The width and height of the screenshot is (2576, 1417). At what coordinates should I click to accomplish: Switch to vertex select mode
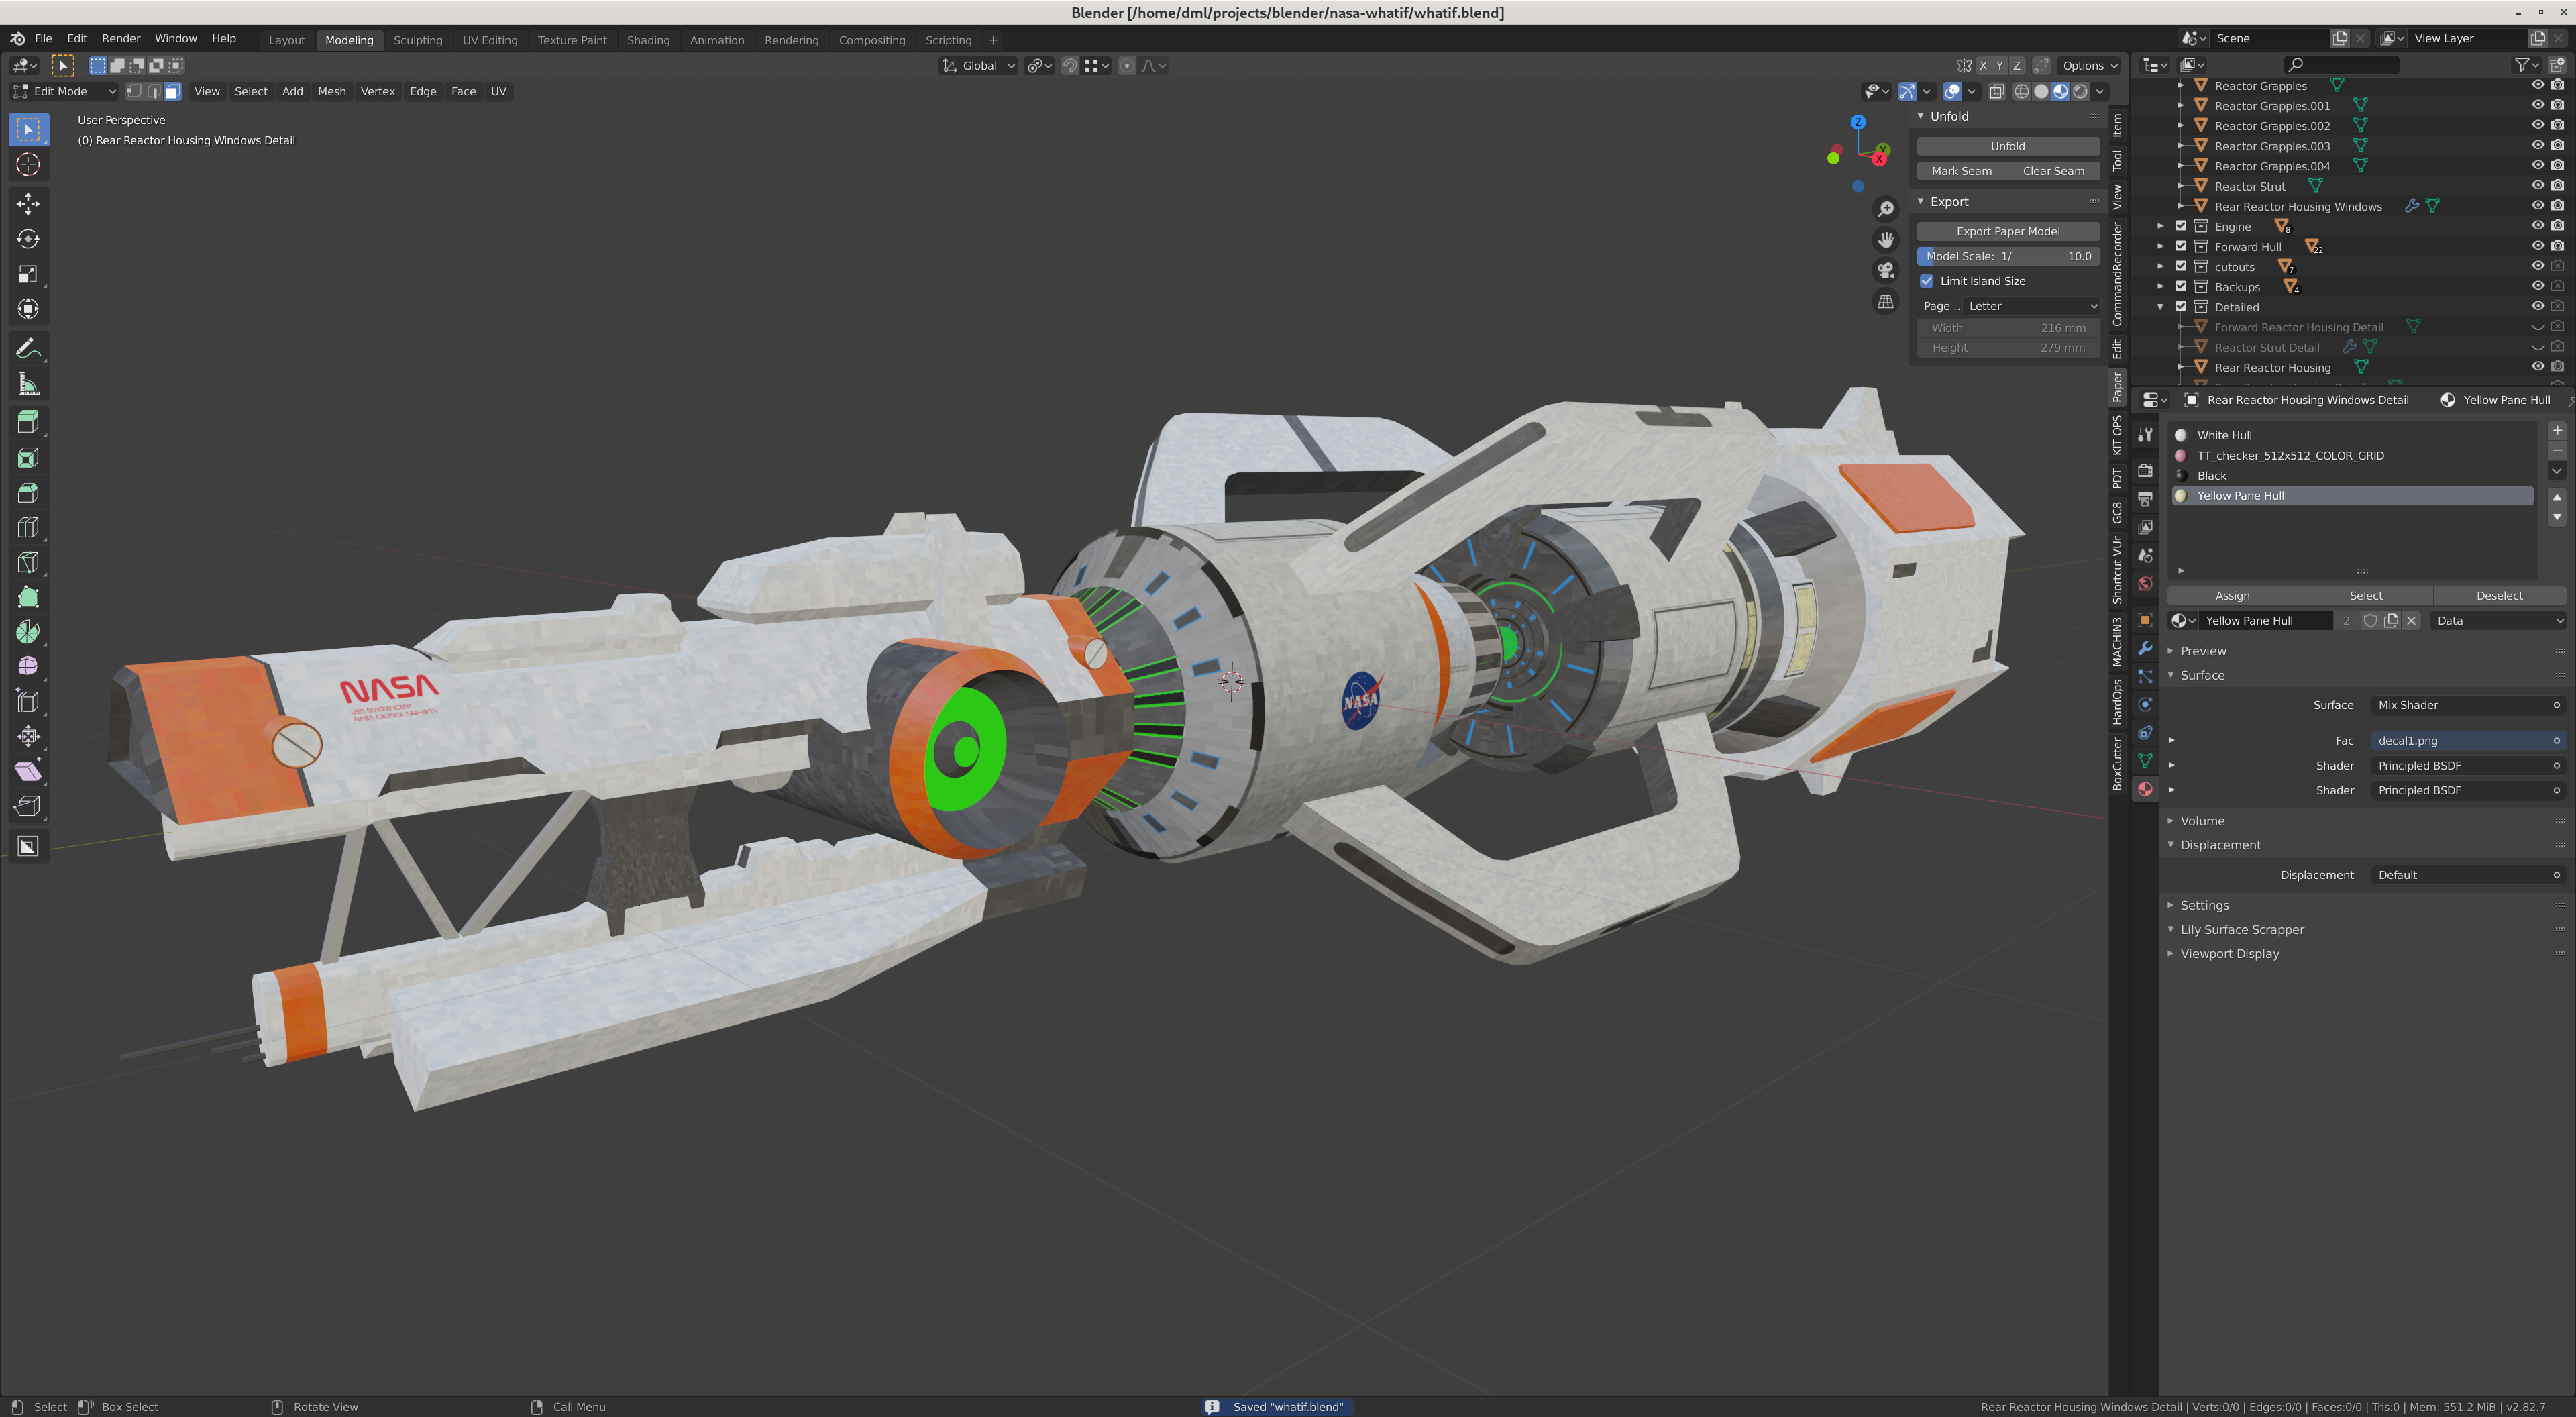(x=134, y=91)
